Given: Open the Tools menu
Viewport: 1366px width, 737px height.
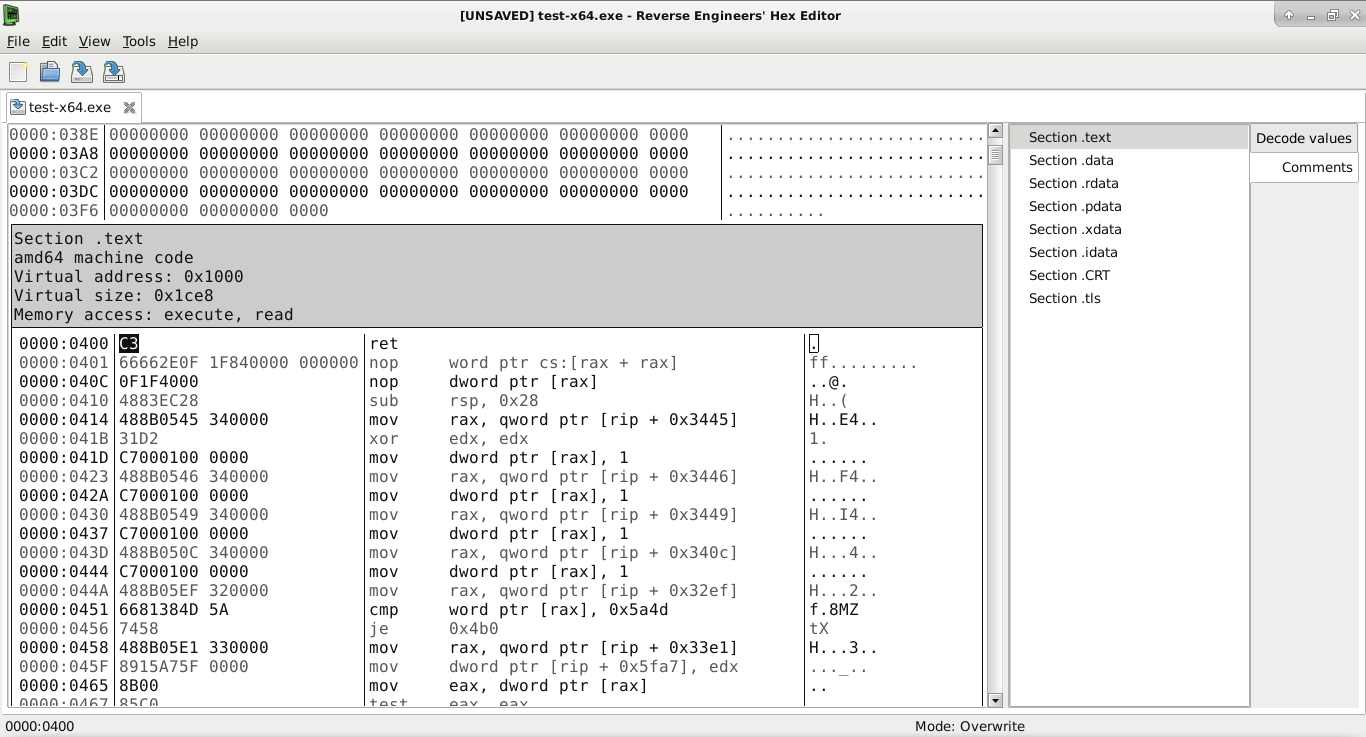Looking at the screenshot, I should [x=139, y=41].
